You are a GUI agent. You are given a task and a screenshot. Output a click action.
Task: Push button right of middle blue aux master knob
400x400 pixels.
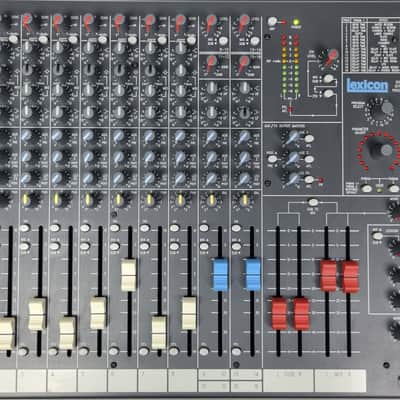click(309, 159)
